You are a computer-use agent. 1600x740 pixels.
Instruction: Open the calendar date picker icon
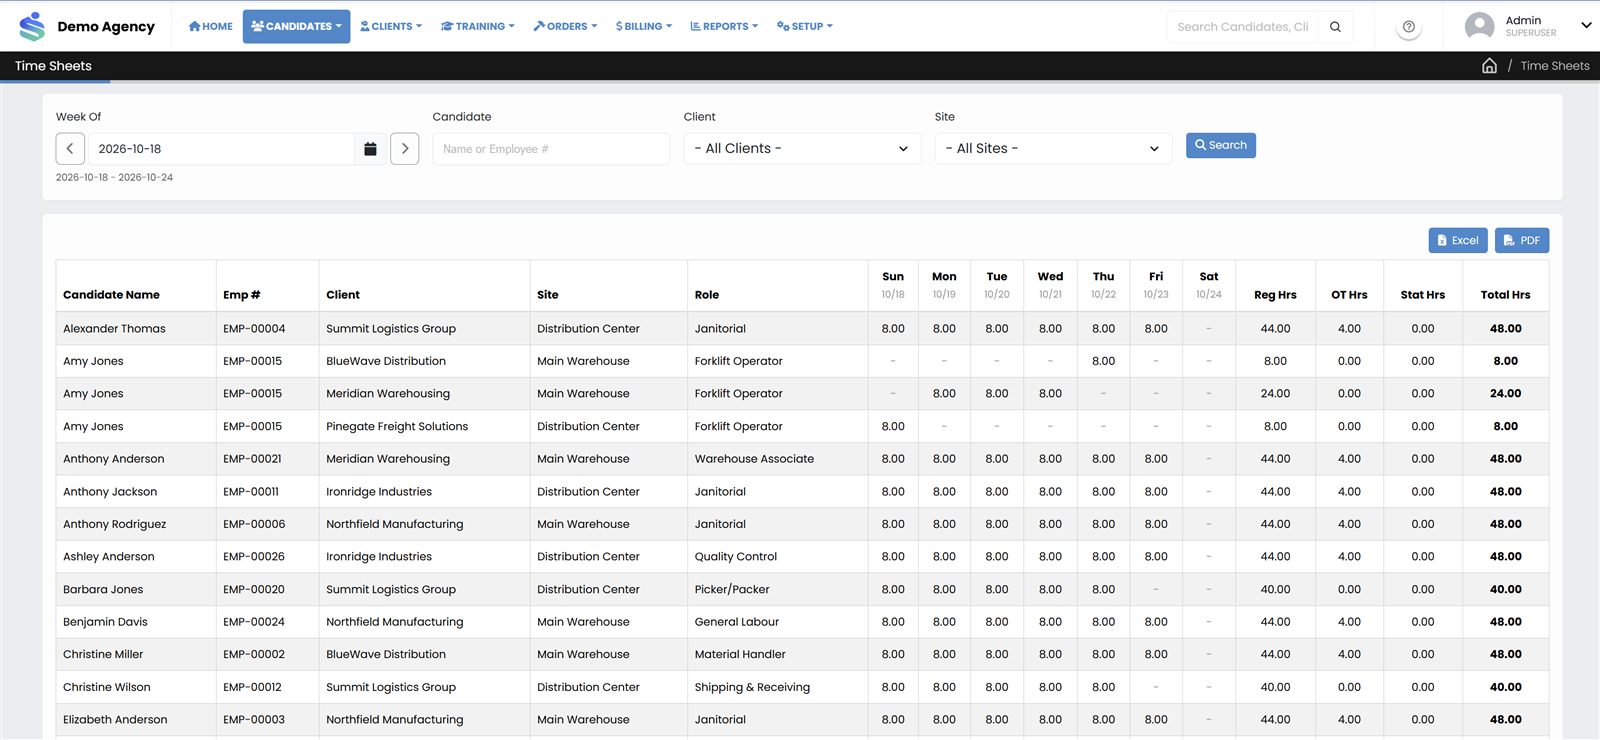[370, 149]
